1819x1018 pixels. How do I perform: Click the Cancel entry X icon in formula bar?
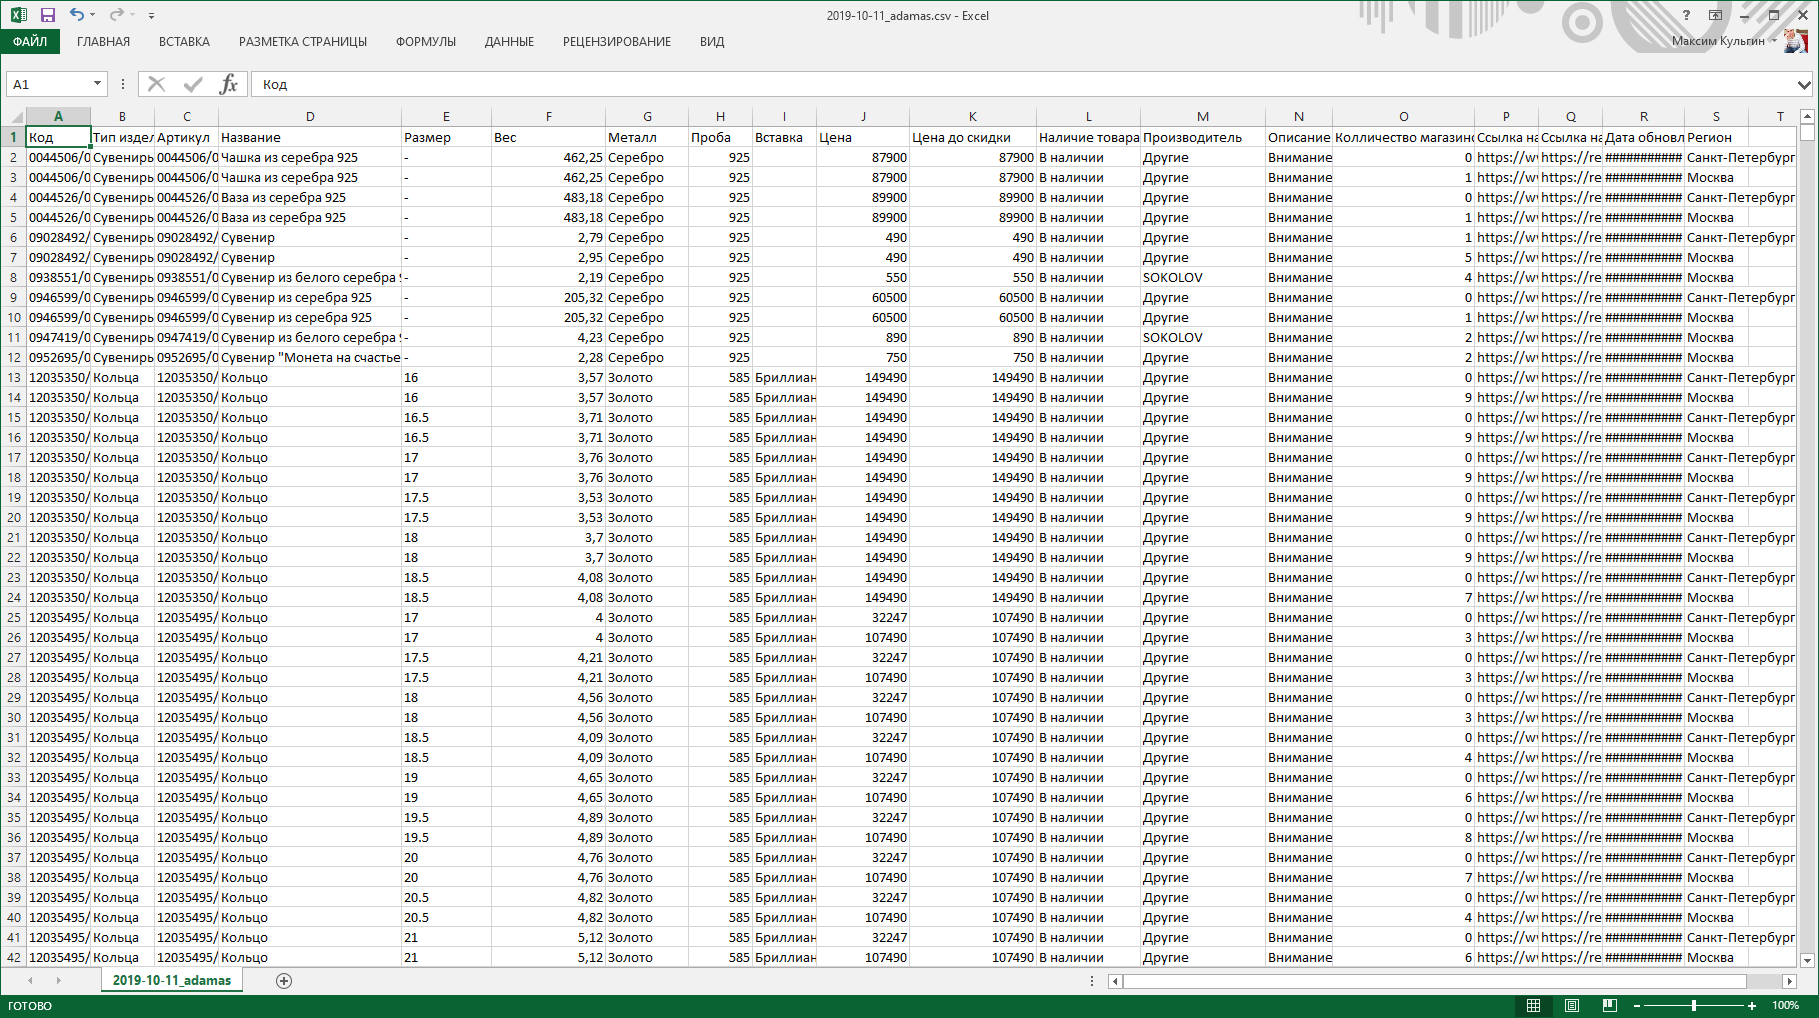157,84
